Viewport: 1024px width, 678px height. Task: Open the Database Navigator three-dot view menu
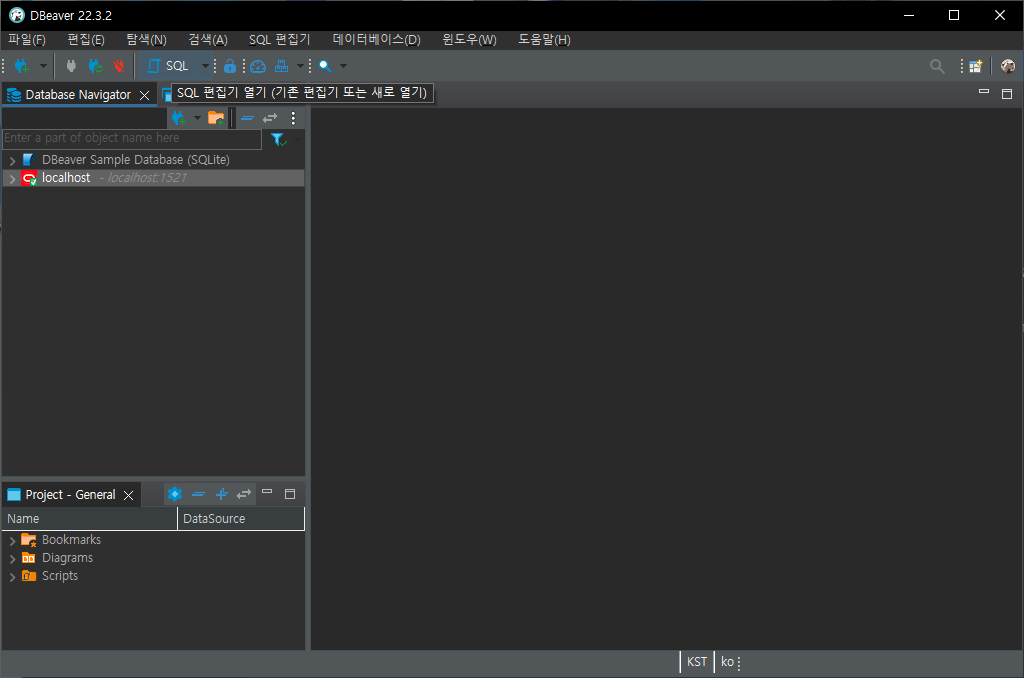pos(293,118)
